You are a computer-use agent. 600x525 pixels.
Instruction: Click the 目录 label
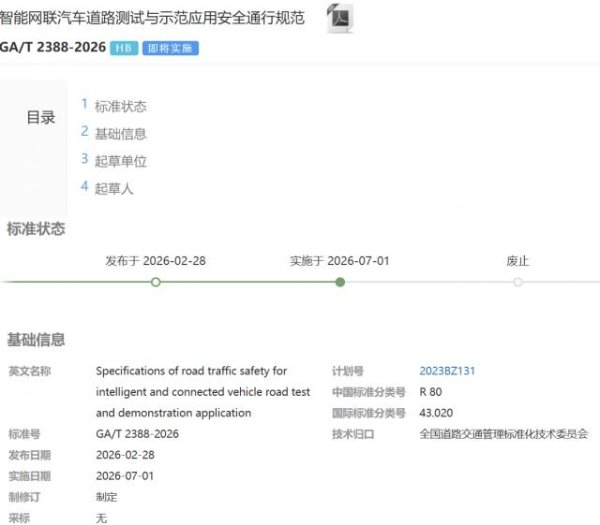click(41, 117)
